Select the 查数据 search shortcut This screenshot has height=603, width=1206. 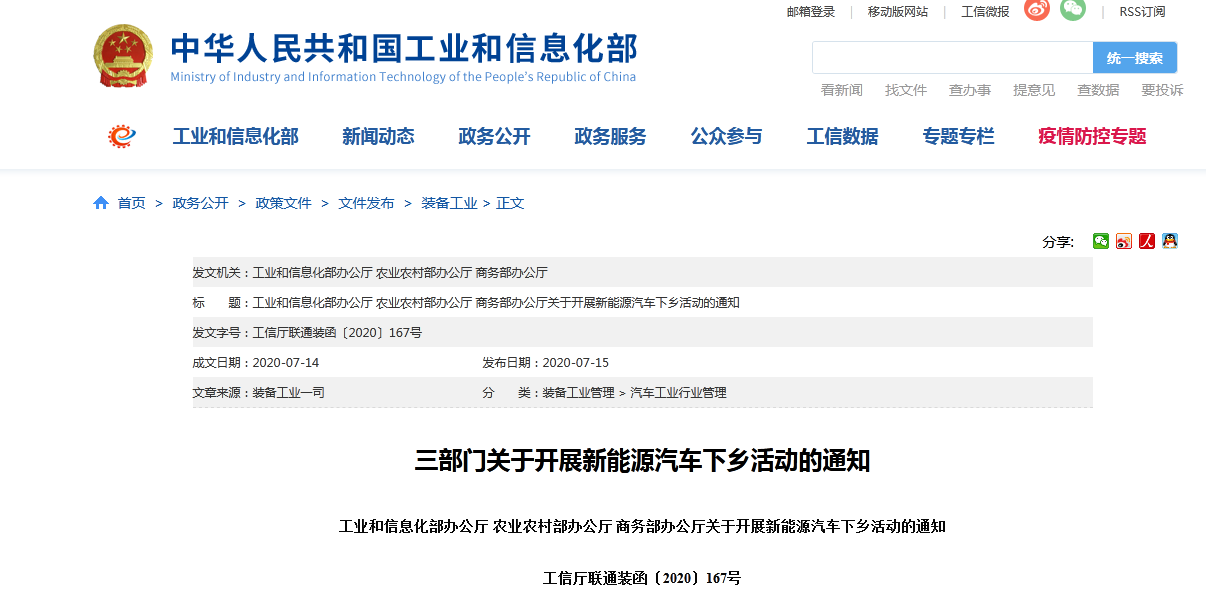pyautogui.click(x=1098, y=90)
